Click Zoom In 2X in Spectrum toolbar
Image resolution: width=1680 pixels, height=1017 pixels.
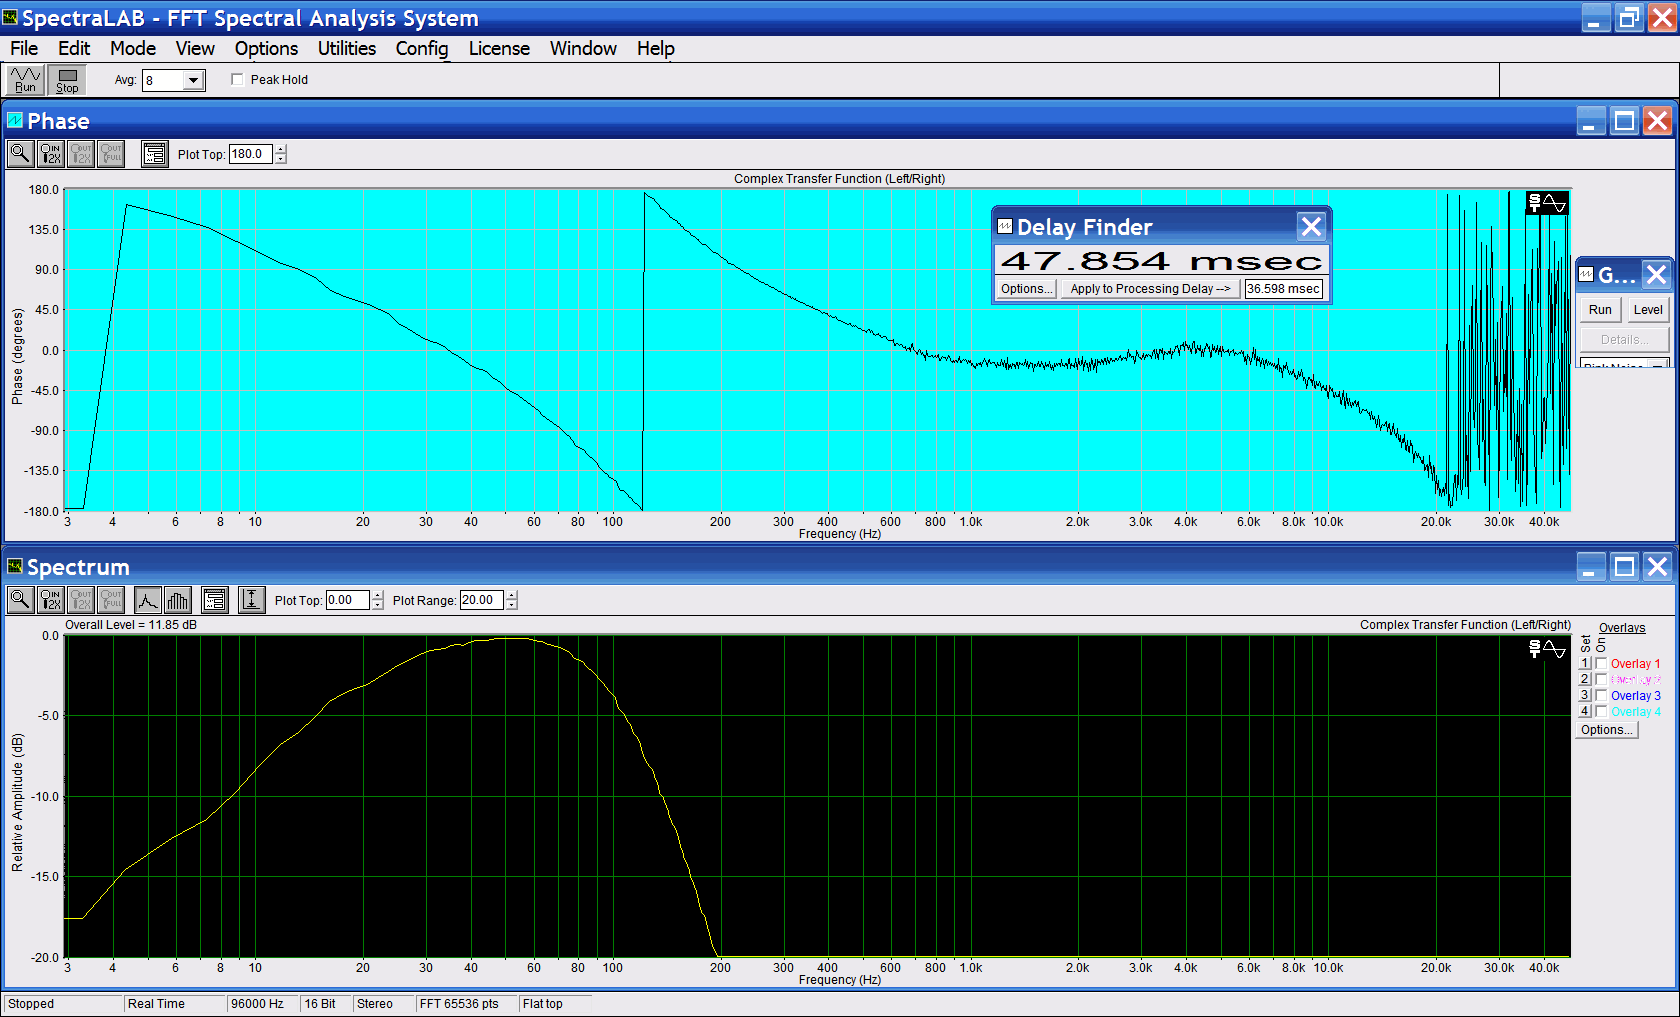[50, 600]
